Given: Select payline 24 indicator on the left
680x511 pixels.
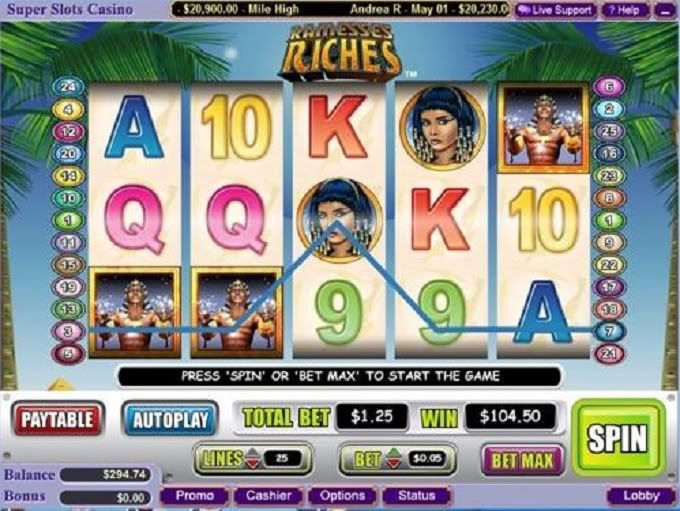Looking at the screenshot, I should pyautogui.click(x=68, y=87).
